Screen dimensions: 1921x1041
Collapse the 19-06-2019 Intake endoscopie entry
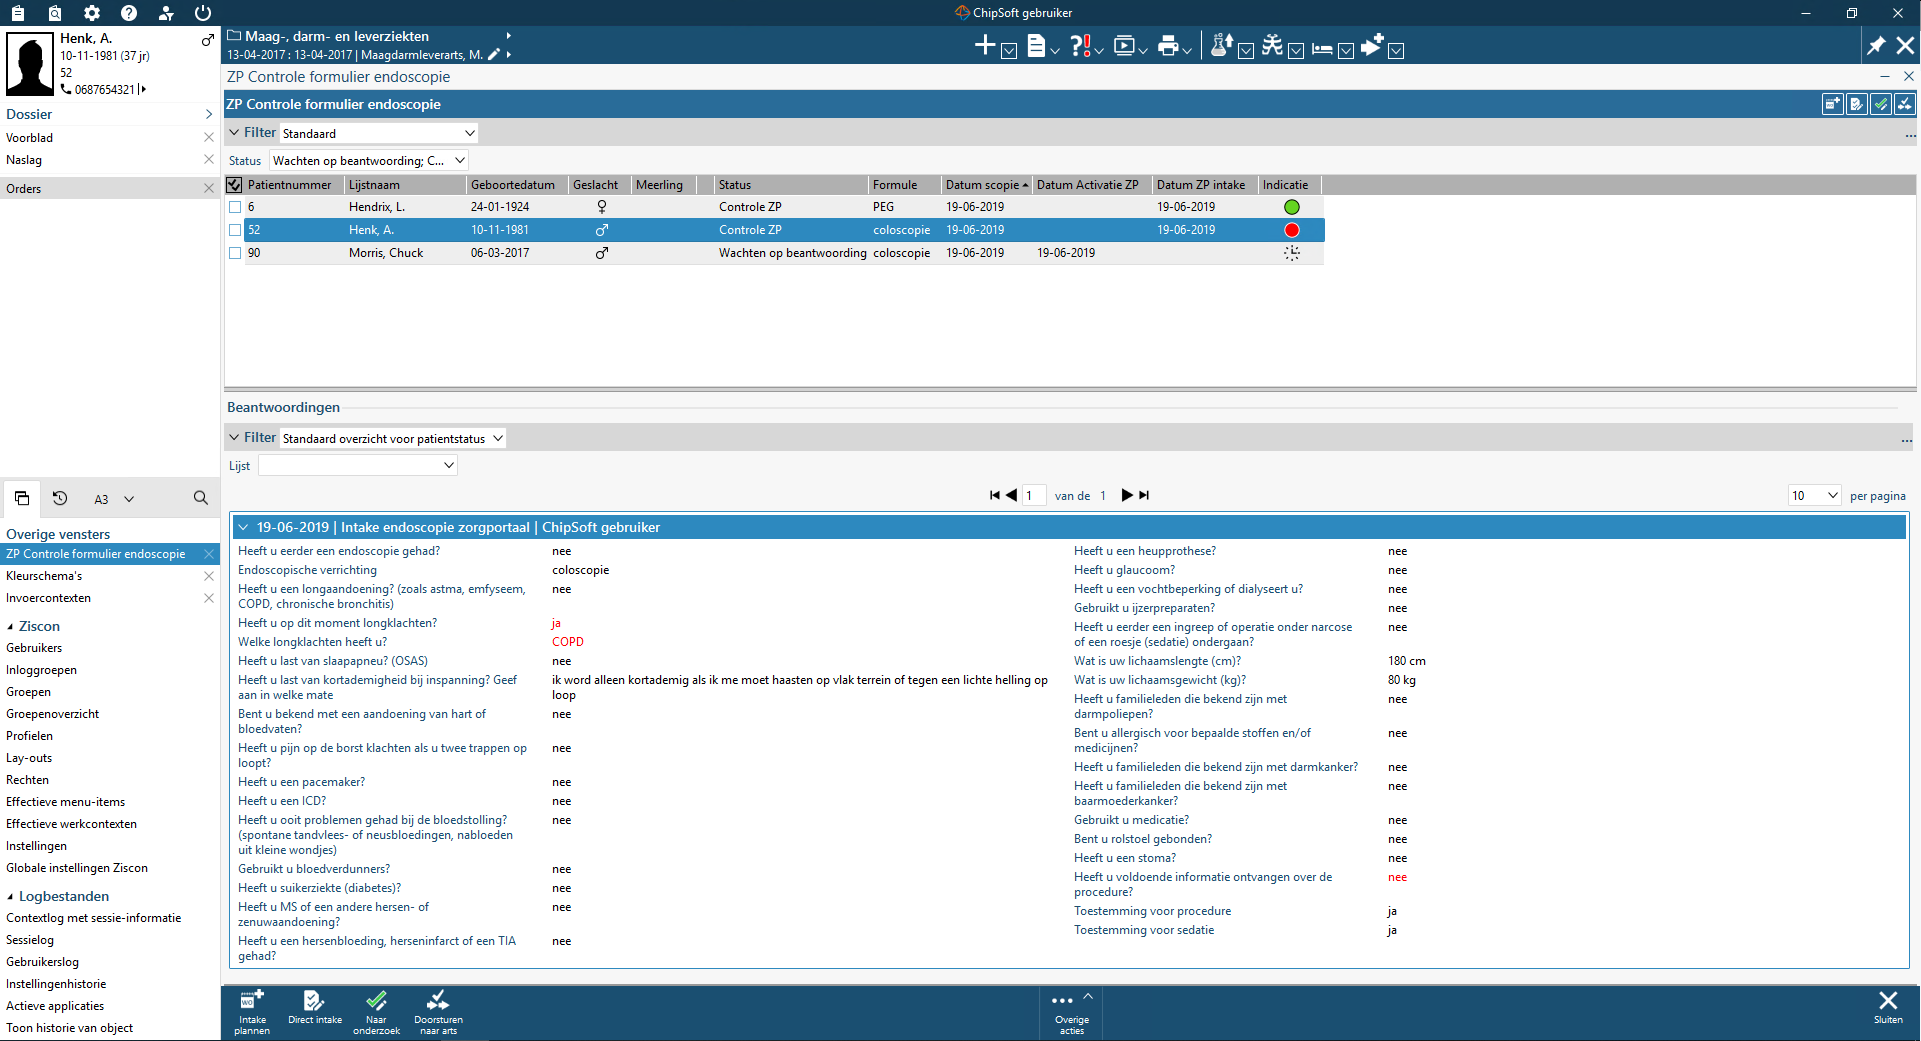[x=243, y=527]
